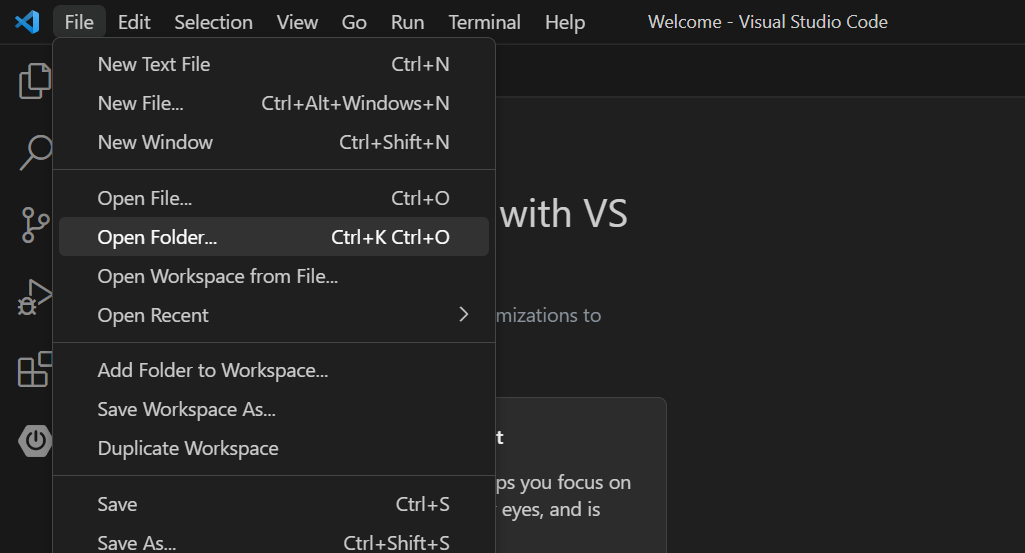The height and width of the screenshot is (553, 1025).
Task: Open the Source Control view icon
Action: click(34, 225)
